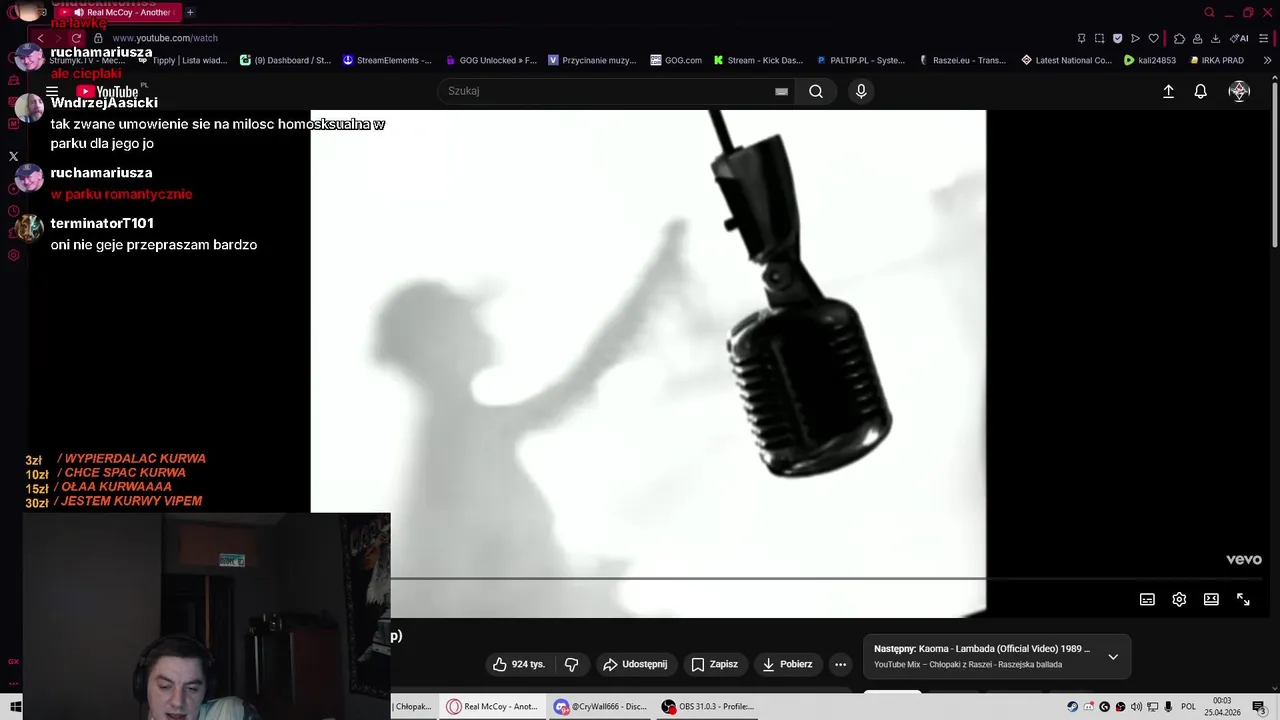1280x720 pixels.
Task: Open the Steam tray icon
Action: tap(1073, 707)
